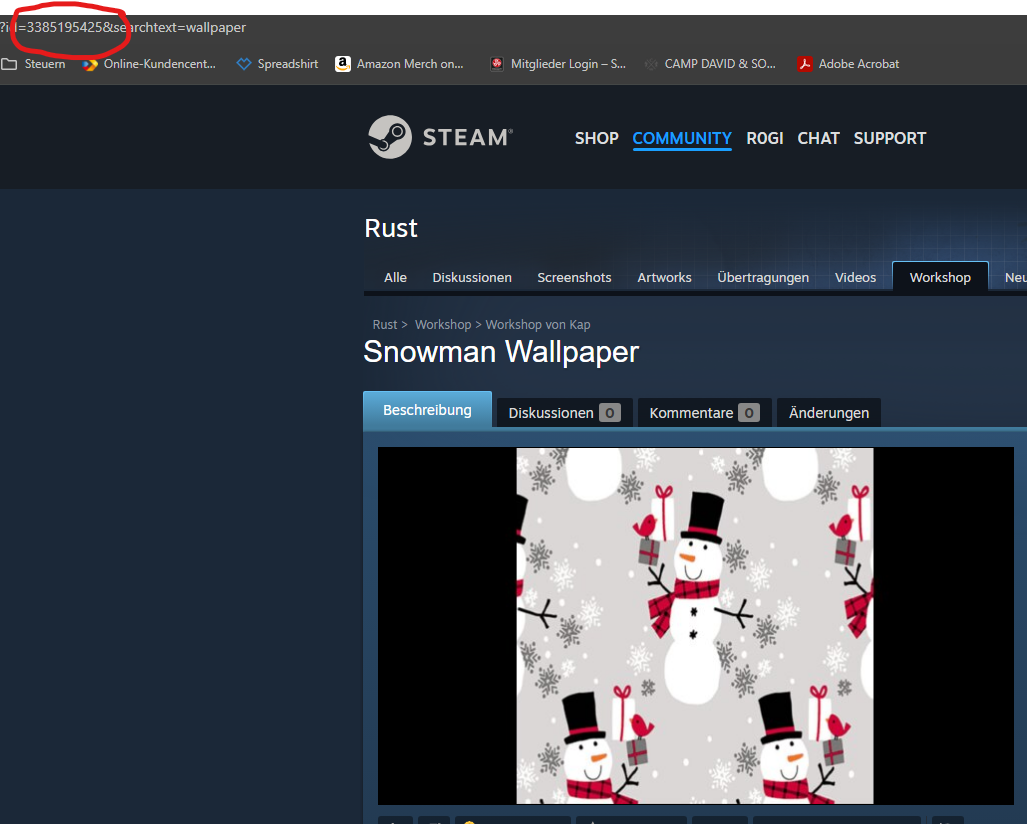Image resolution: width=1027 pixels, height=824 pixels.
Task: Switch to the Screenshots hub tab
Action: [574, 277]
